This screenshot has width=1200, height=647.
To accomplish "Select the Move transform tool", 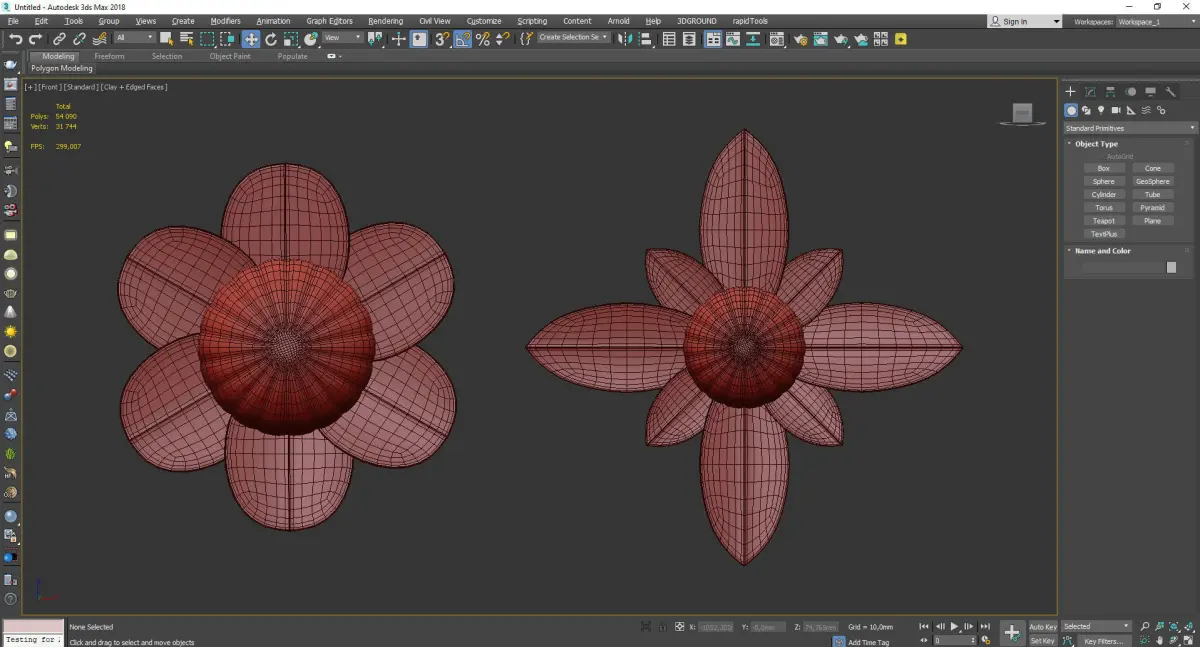I will click(250, 39).
